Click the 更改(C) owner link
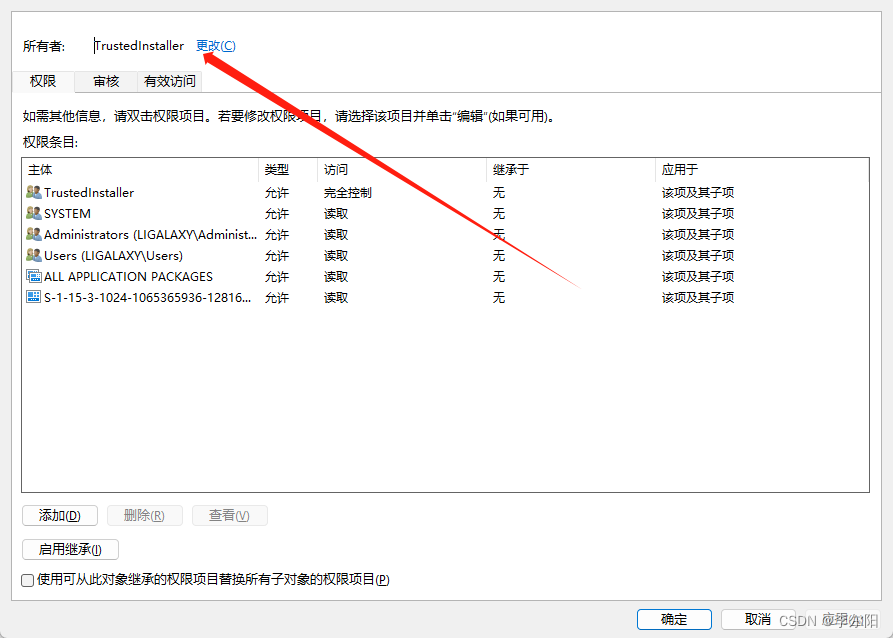The image size is (893, 638). (216, 46)
